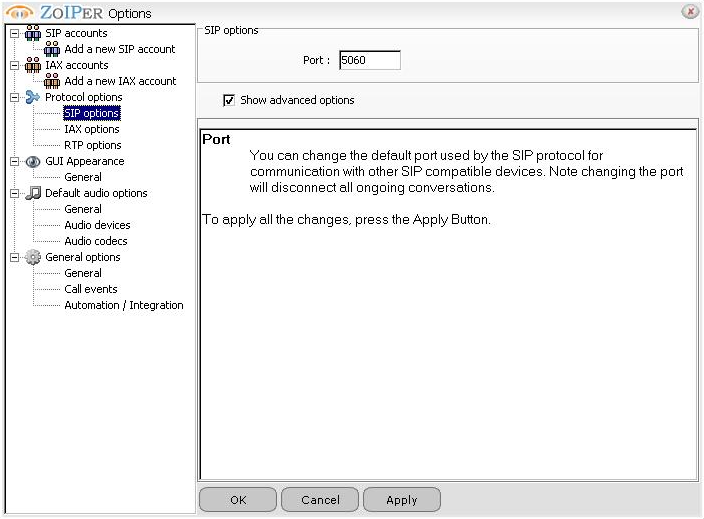Click the GUI Appearance eye icon
Screen dimensions: 704x519
tap(32, 161)
